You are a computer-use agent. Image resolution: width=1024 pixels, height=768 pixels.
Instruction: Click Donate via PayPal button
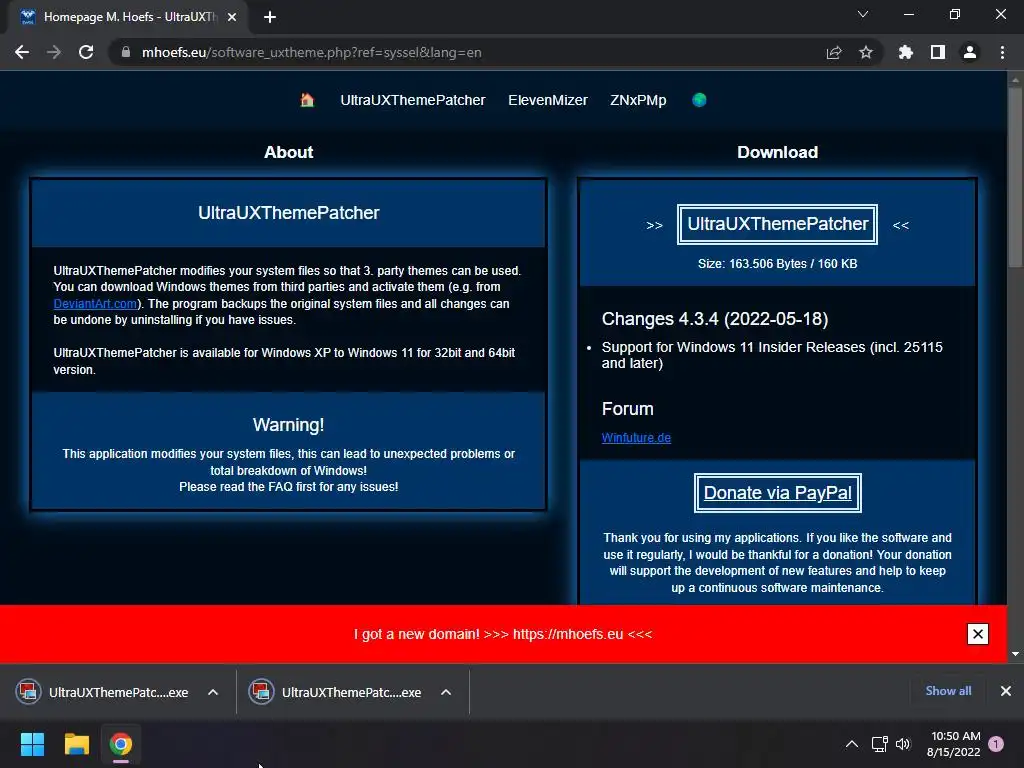pos(777,493)
